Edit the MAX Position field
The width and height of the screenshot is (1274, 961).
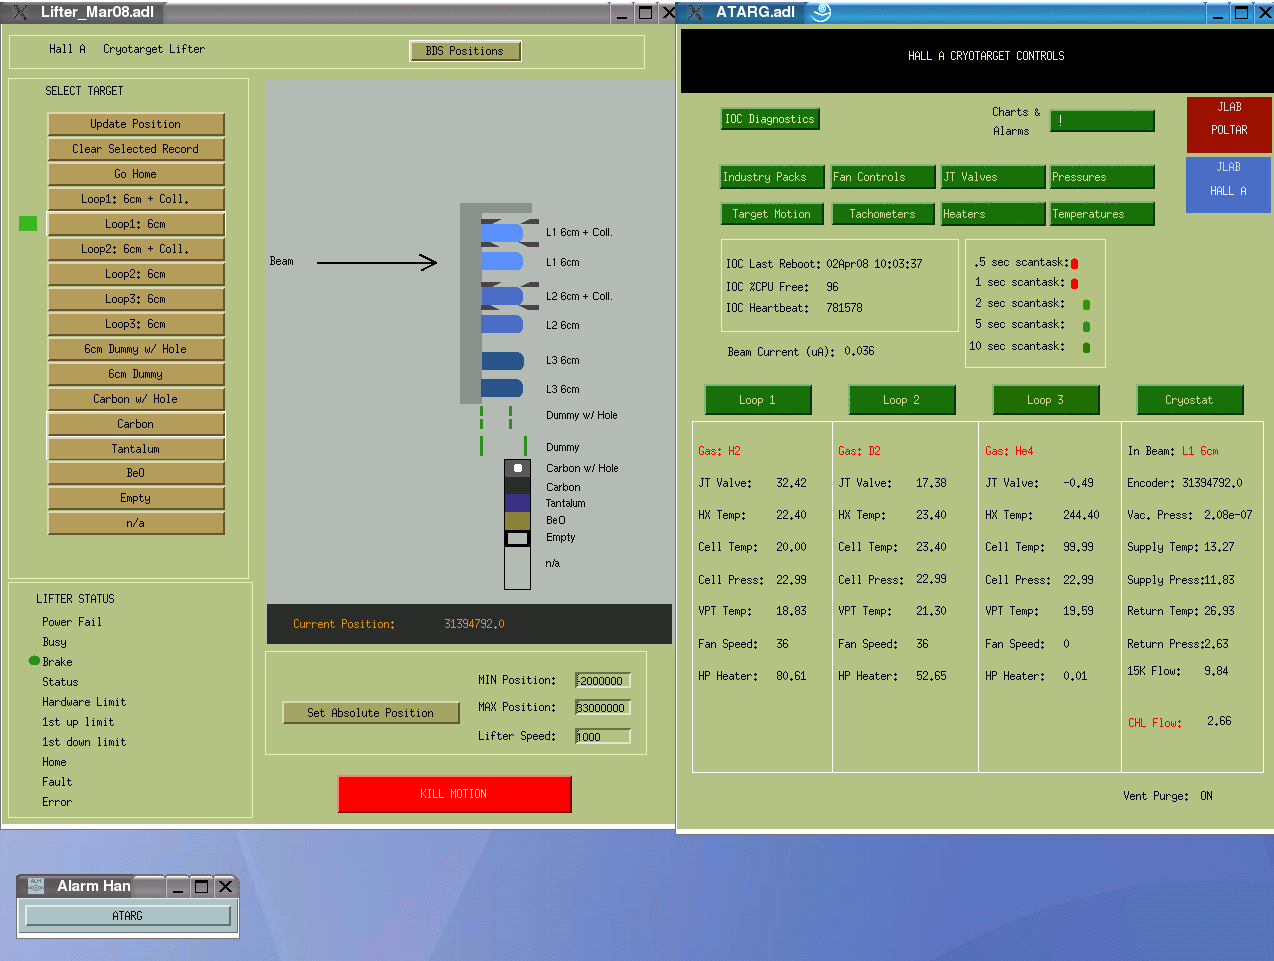click(x=603, y=708)
